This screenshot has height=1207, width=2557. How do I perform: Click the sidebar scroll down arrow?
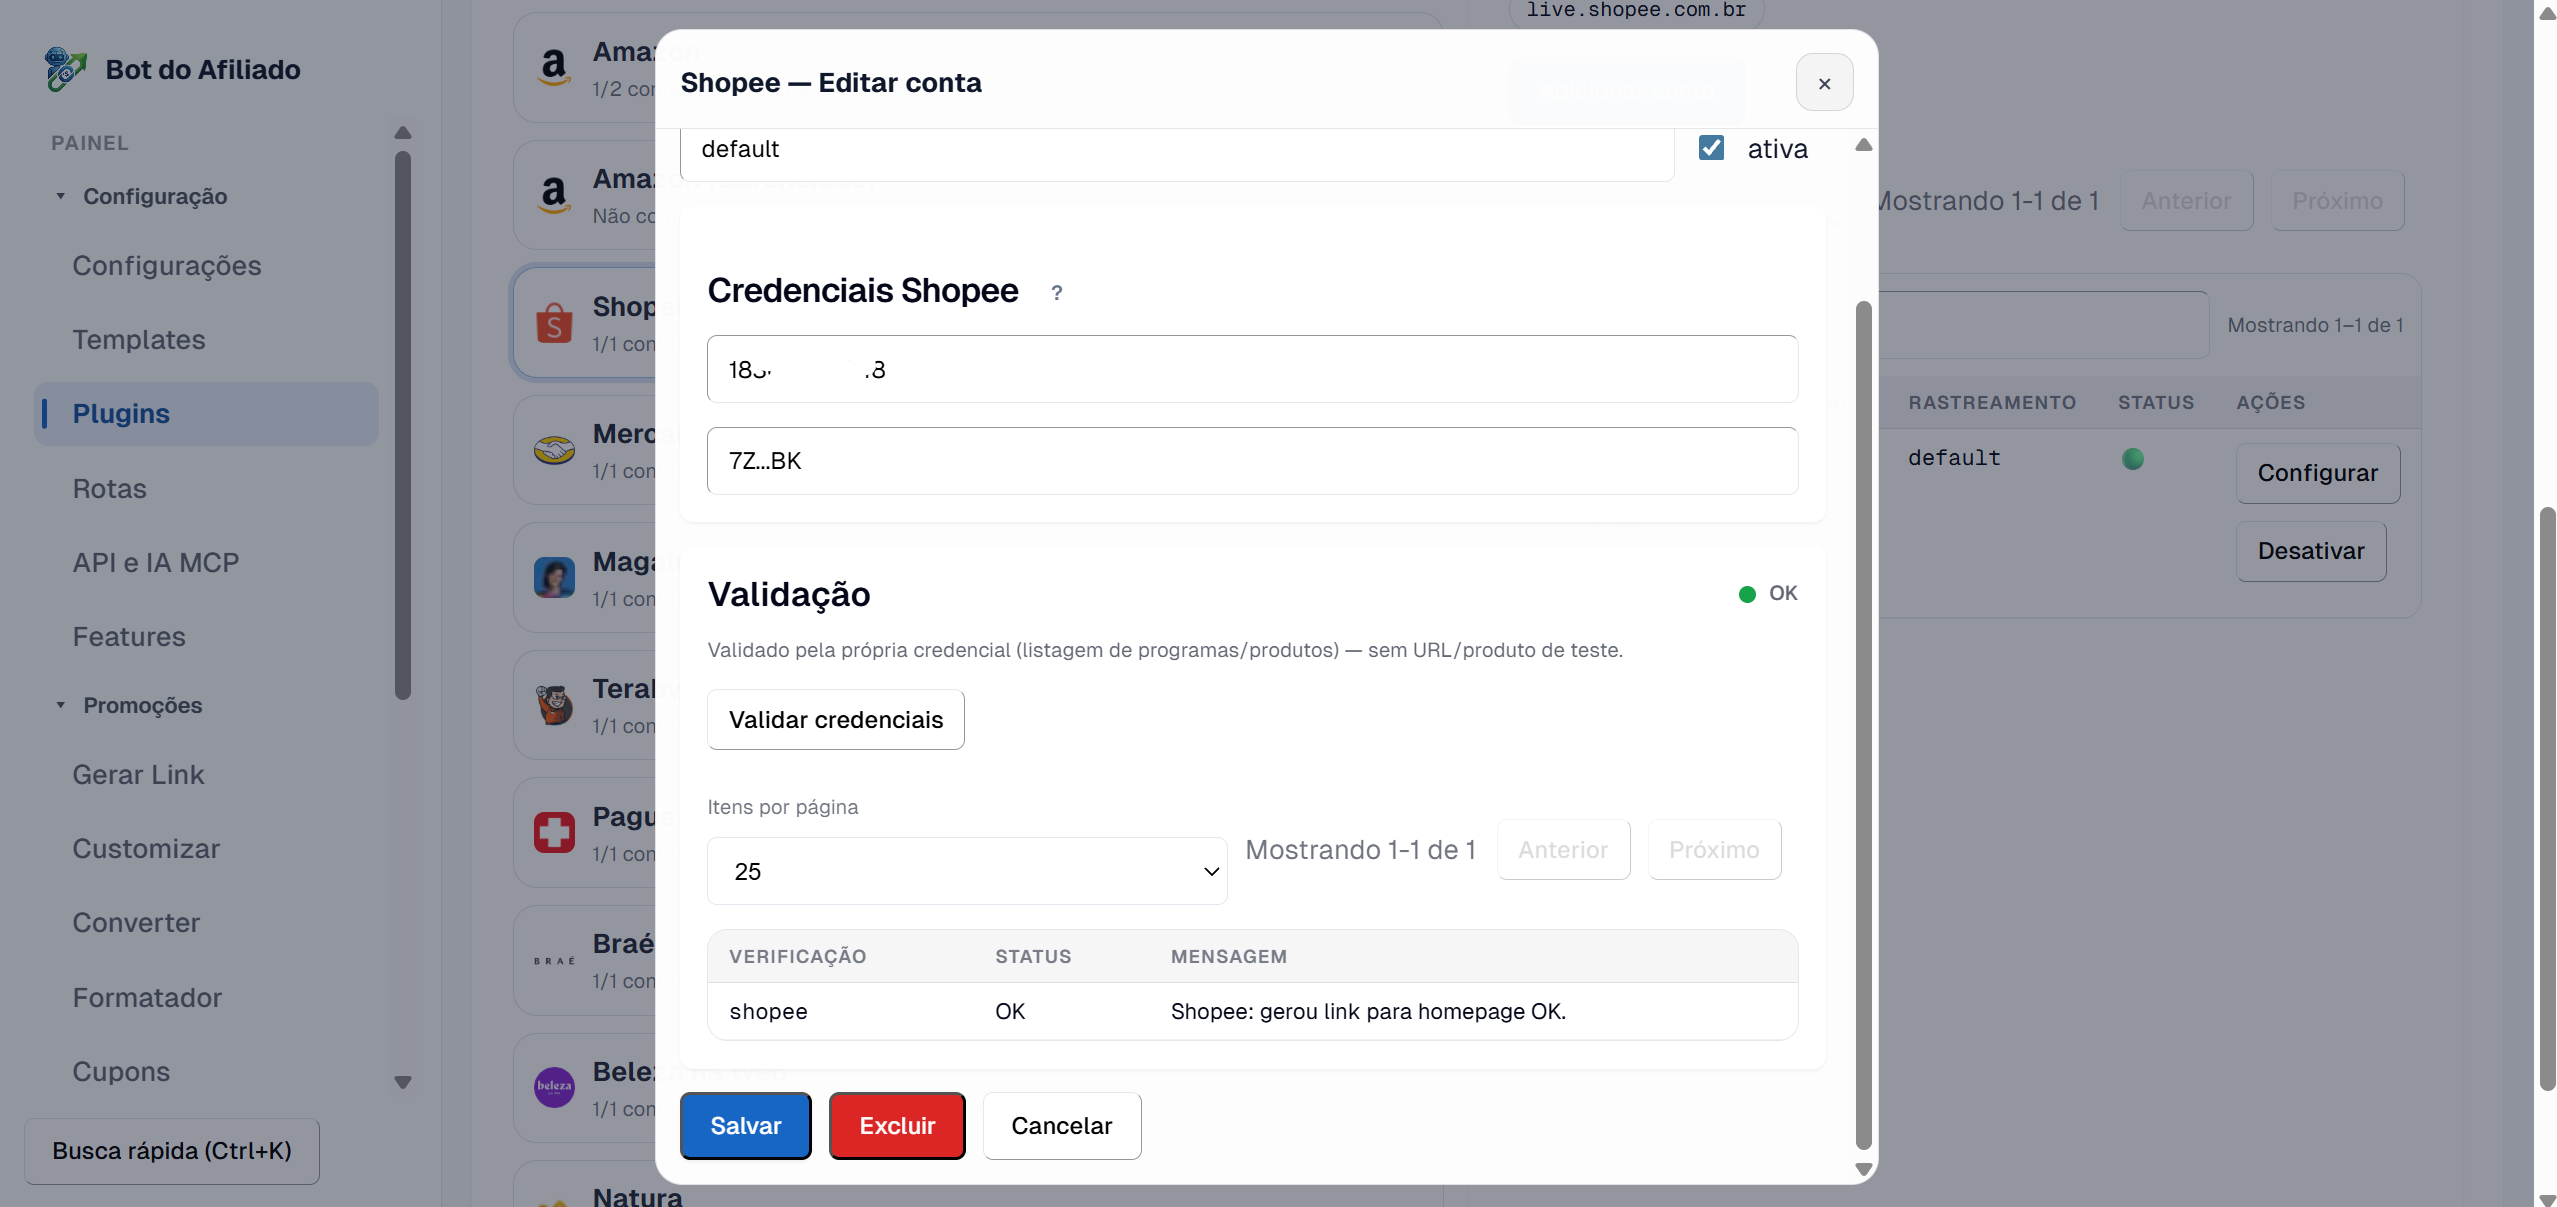403,1082
